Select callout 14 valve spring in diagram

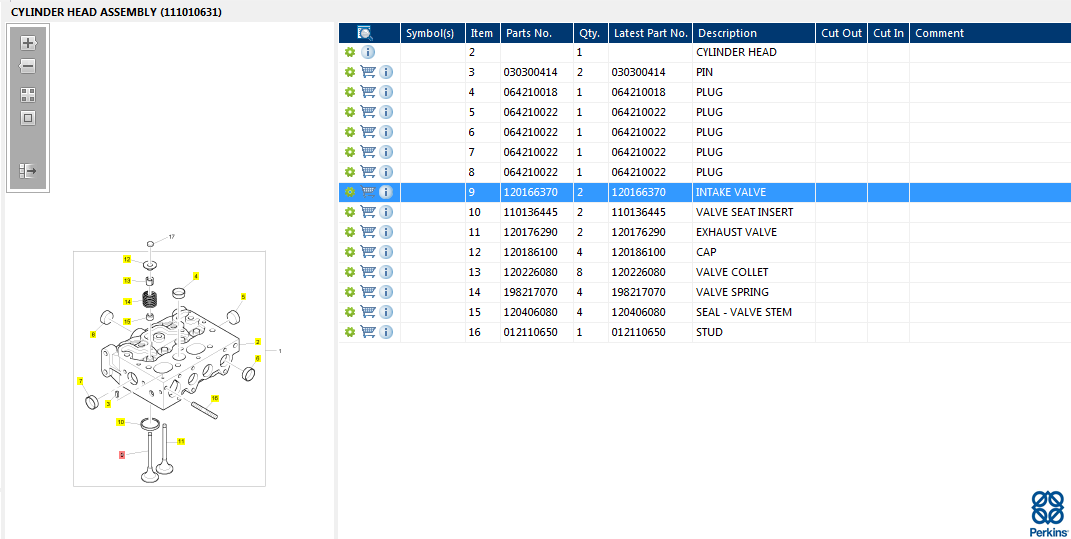click(x=128, y=301)
